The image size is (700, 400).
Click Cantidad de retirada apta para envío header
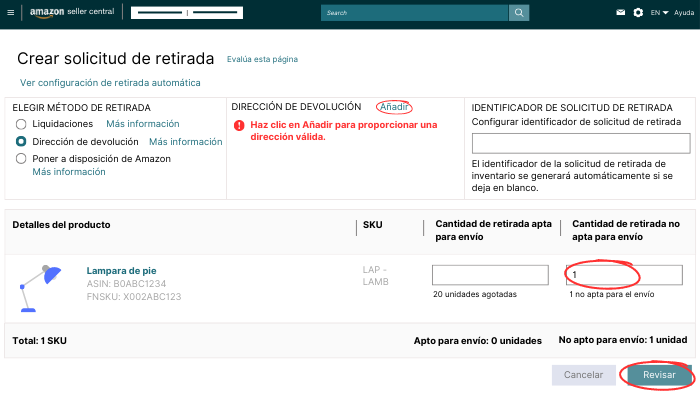(493, 230)
